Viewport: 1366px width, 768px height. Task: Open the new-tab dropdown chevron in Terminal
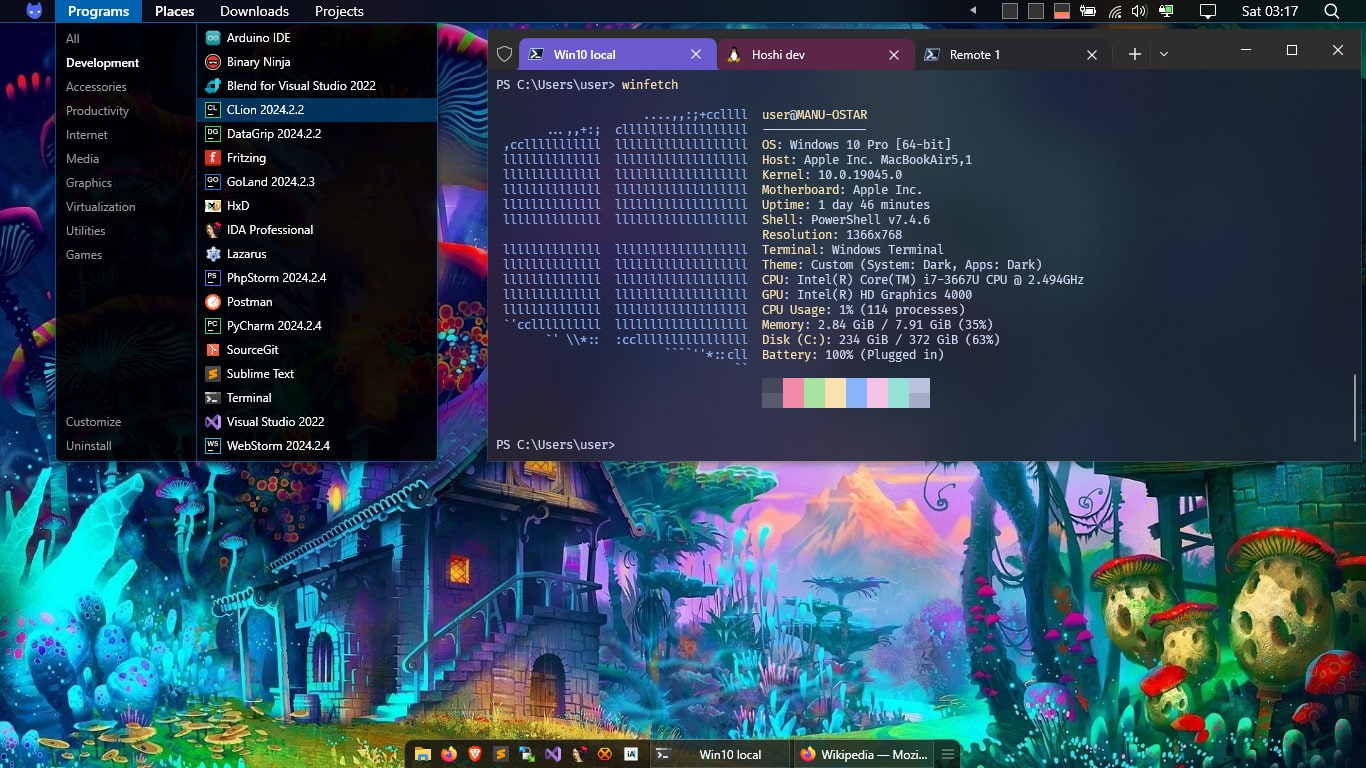coord(1163,54)
